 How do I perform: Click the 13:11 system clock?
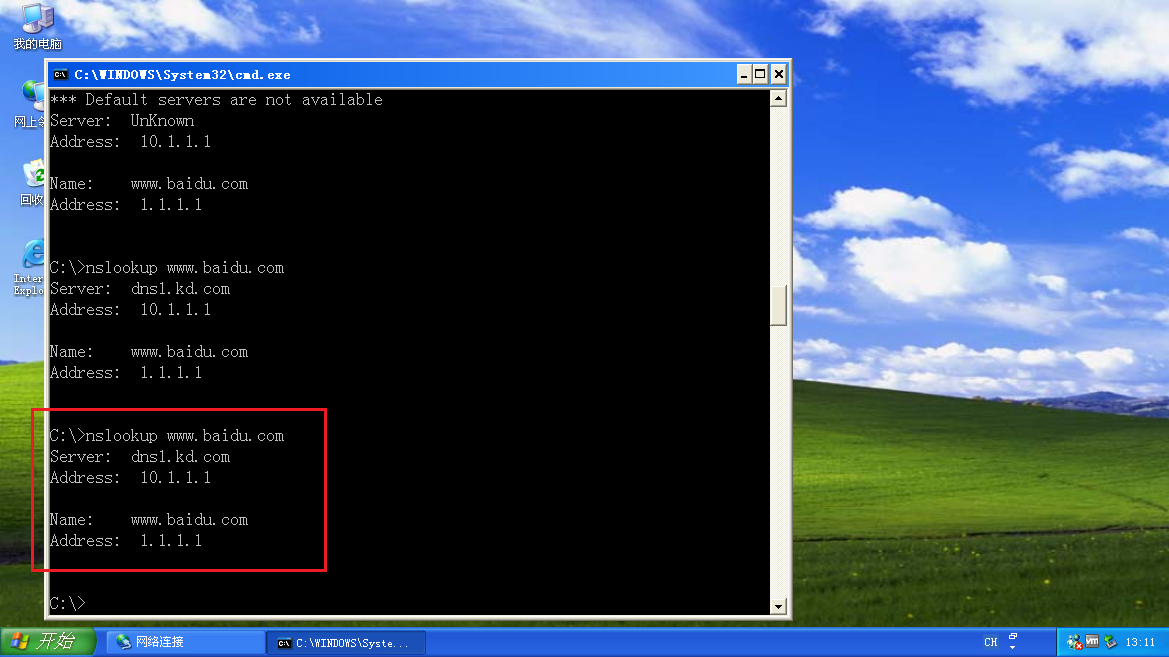(1140, 641)
